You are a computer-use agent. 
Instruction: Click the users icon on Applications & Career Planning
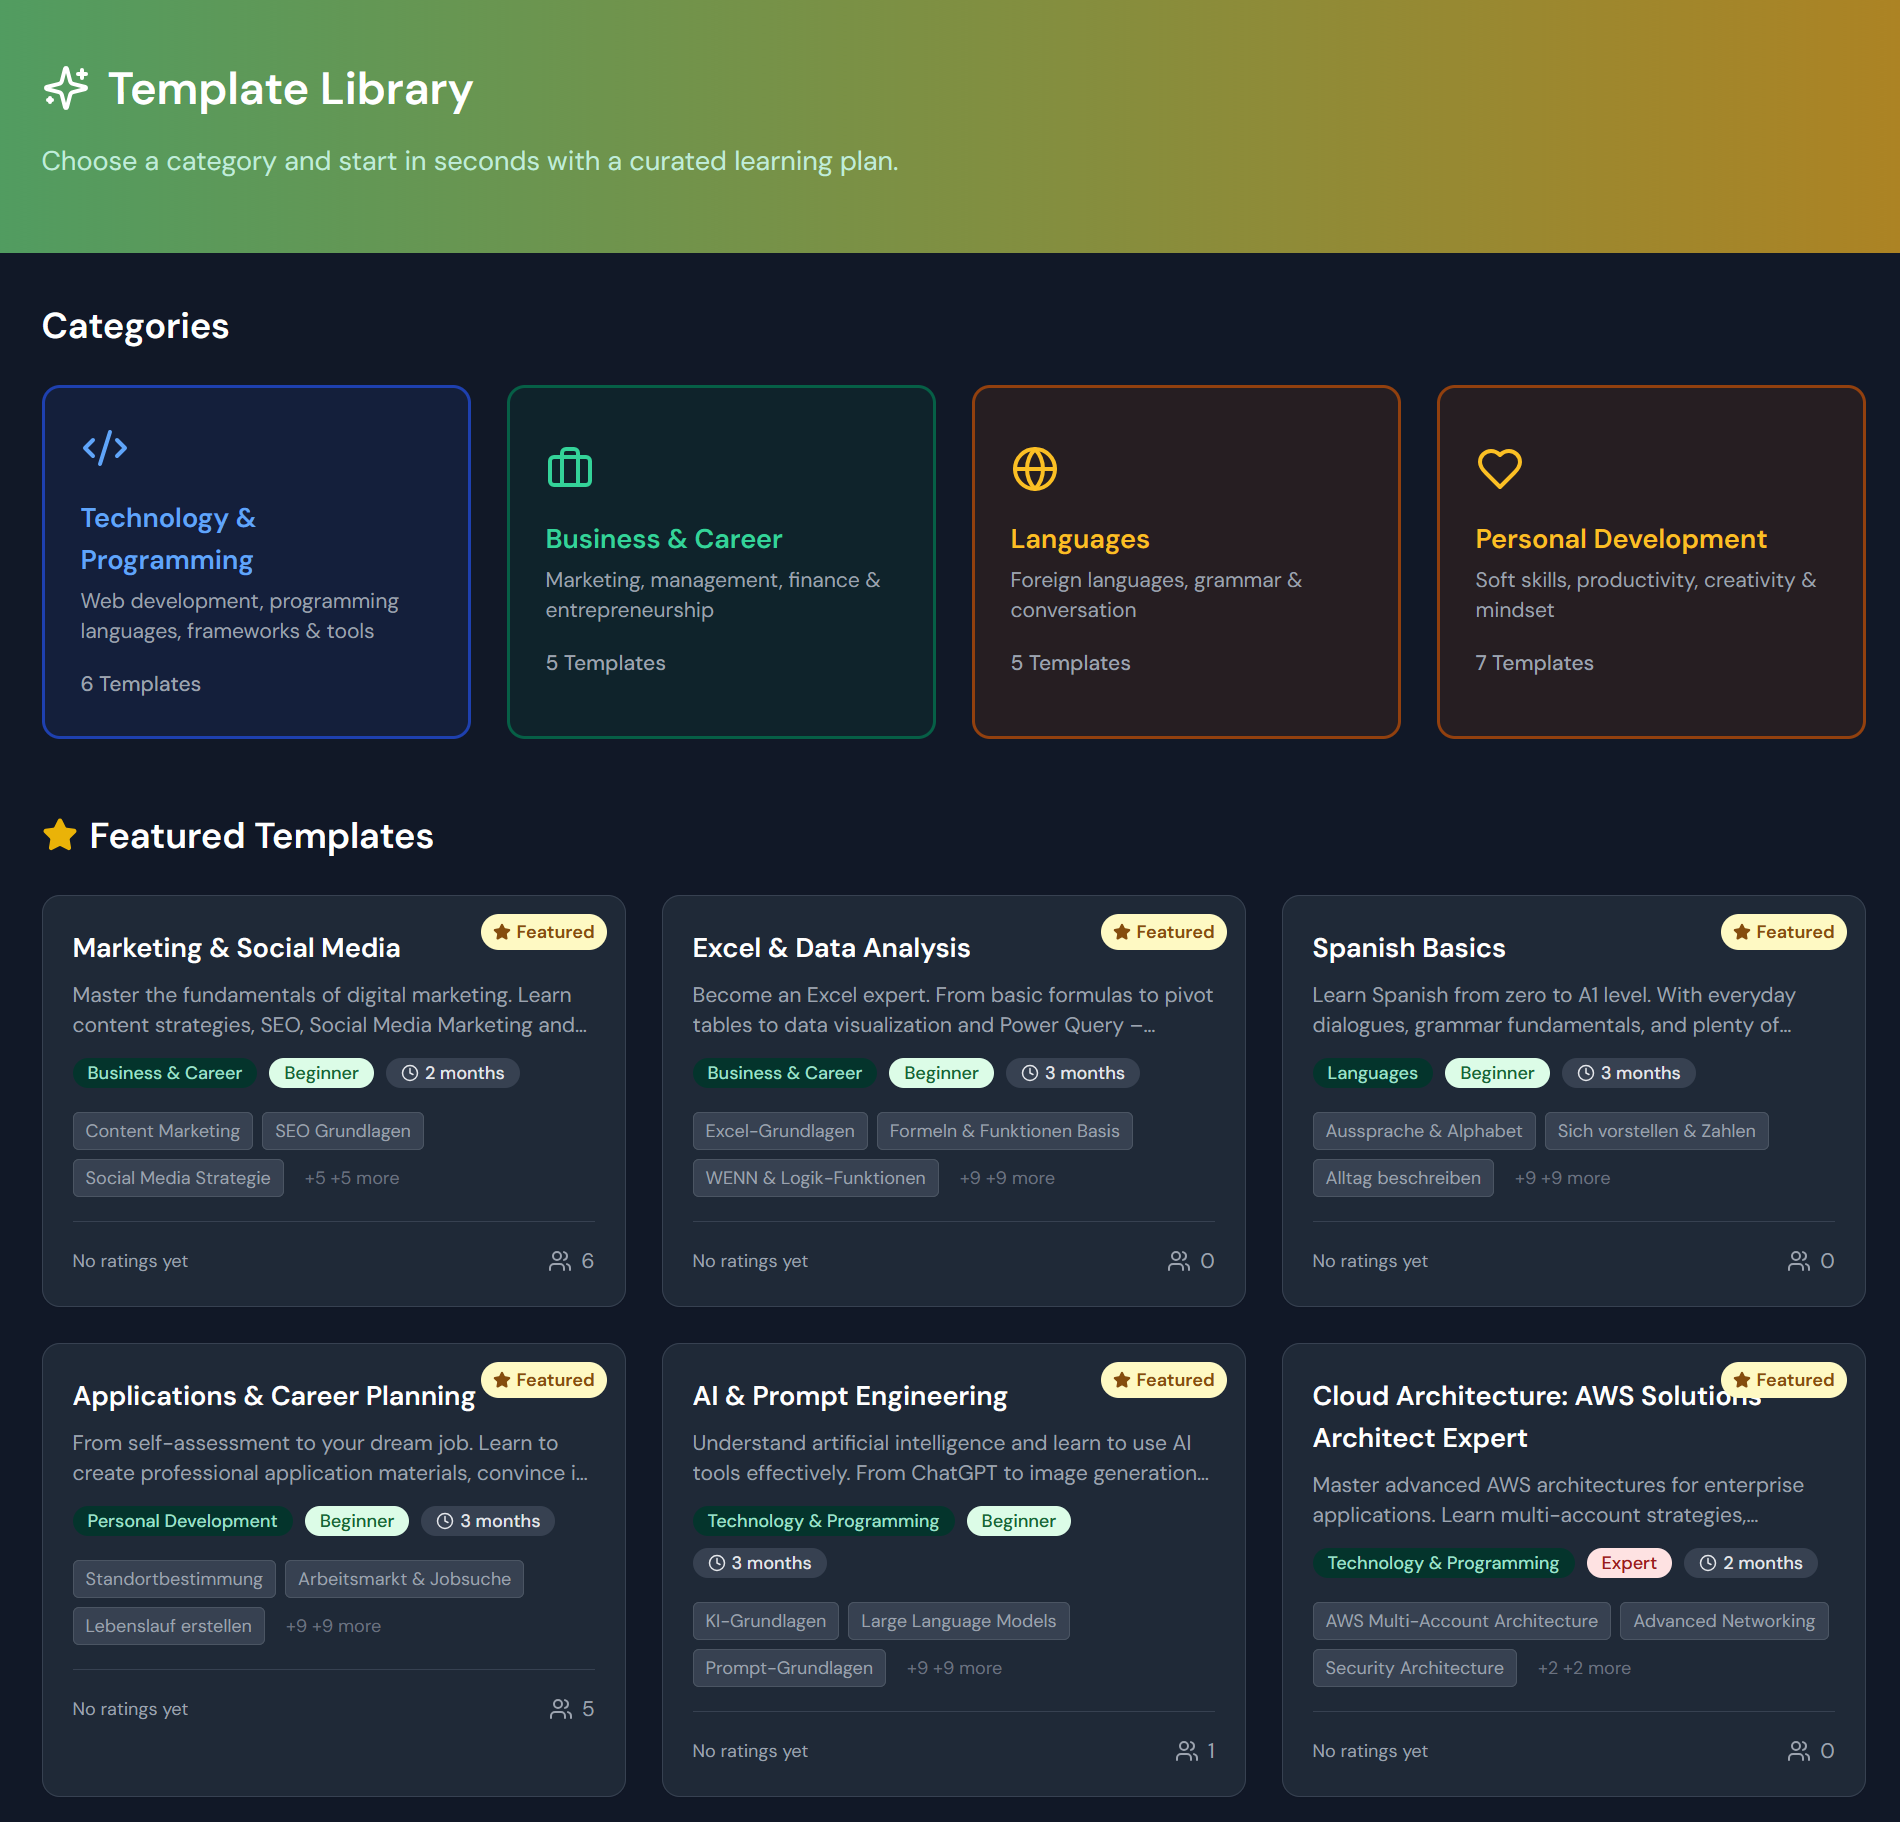[x=561, y=1709]
